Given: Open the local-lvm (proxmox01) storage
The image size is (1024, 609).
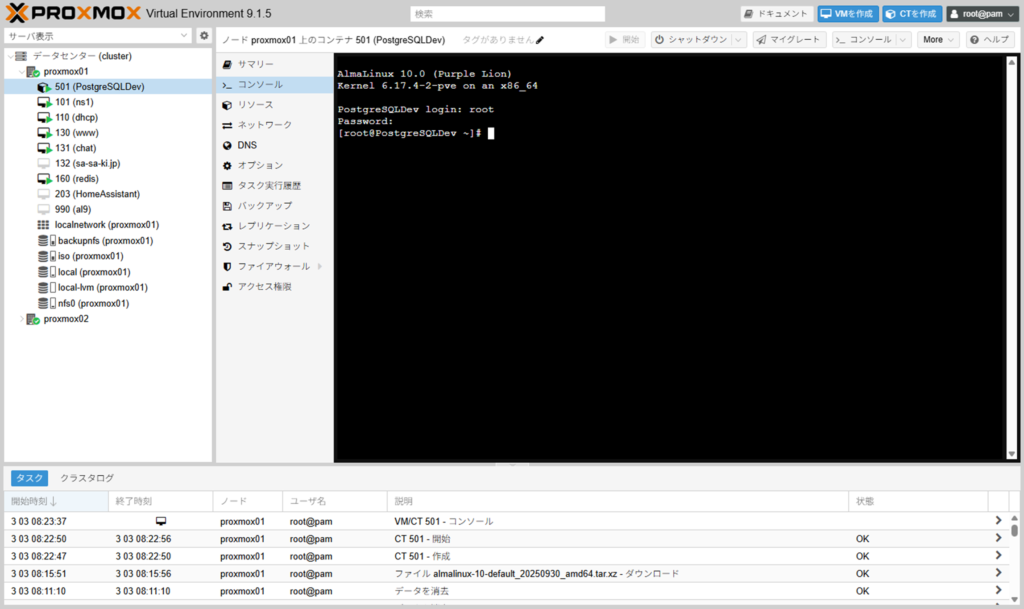Looking at the screenshot, I should [x=102, y=287].
